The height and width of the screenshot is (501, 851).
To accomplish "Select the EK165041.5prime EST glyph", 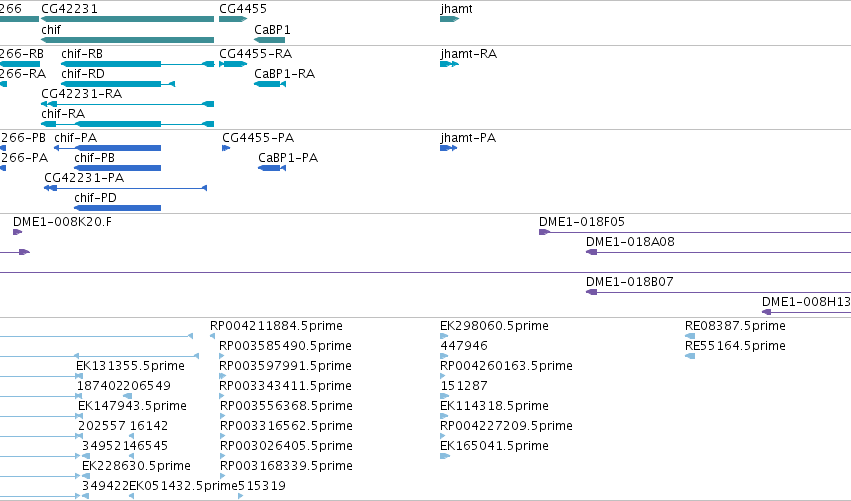I will (445, 456).
